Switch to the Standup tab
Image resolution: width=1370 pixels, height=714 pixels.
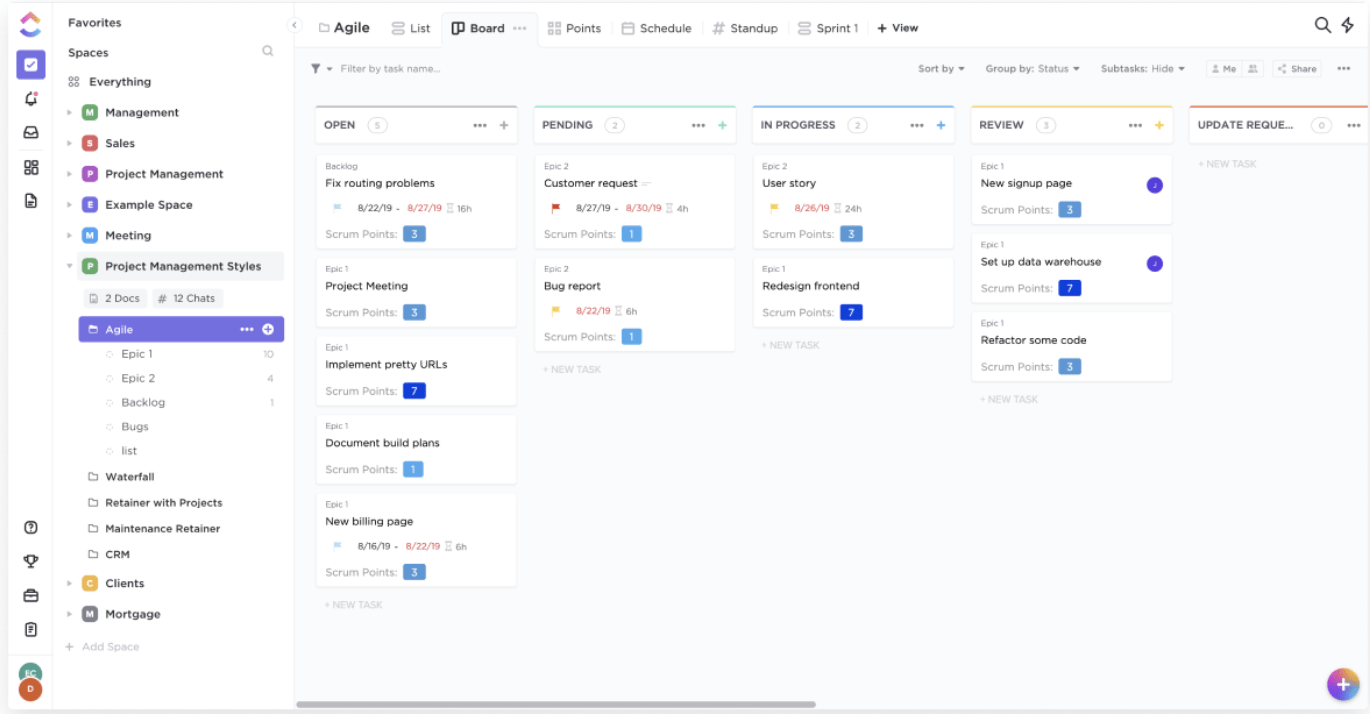point(744,28)
